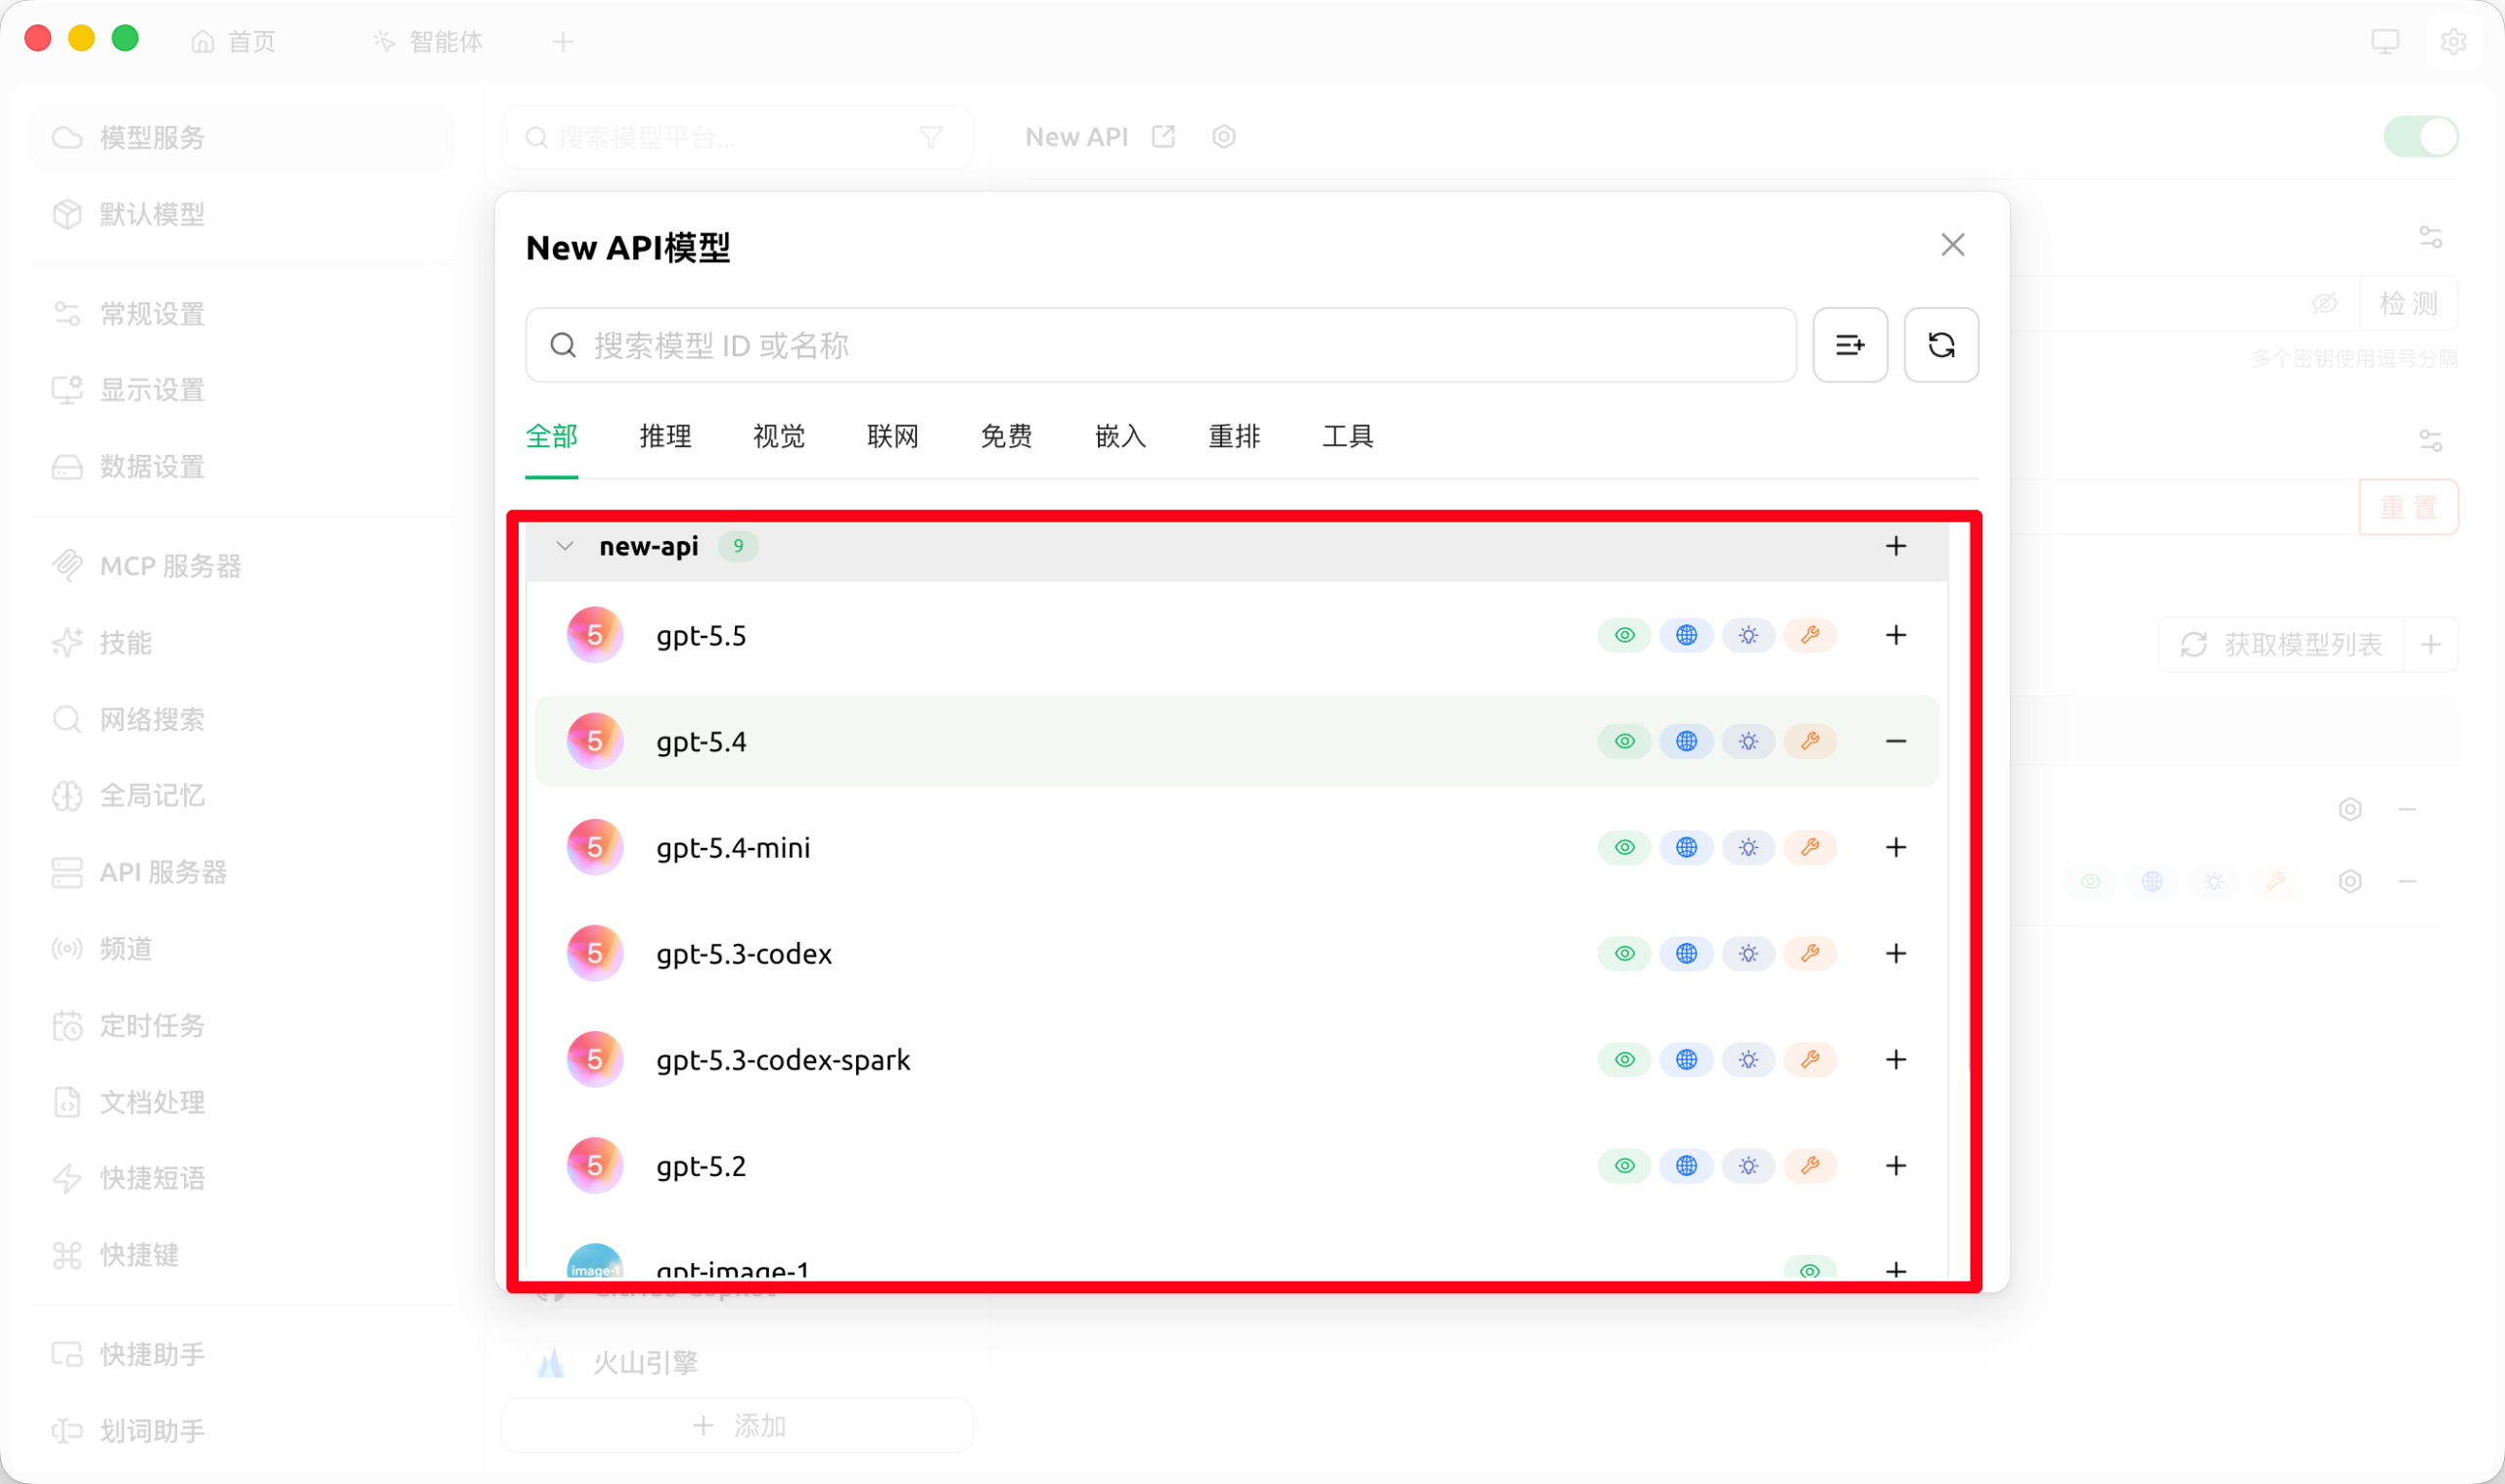This screenshot has height=1484, width=2505.
Task: Remove gpt-5.4 with the minus icon
Action: pyautogui.click(x=1895, y=741)
